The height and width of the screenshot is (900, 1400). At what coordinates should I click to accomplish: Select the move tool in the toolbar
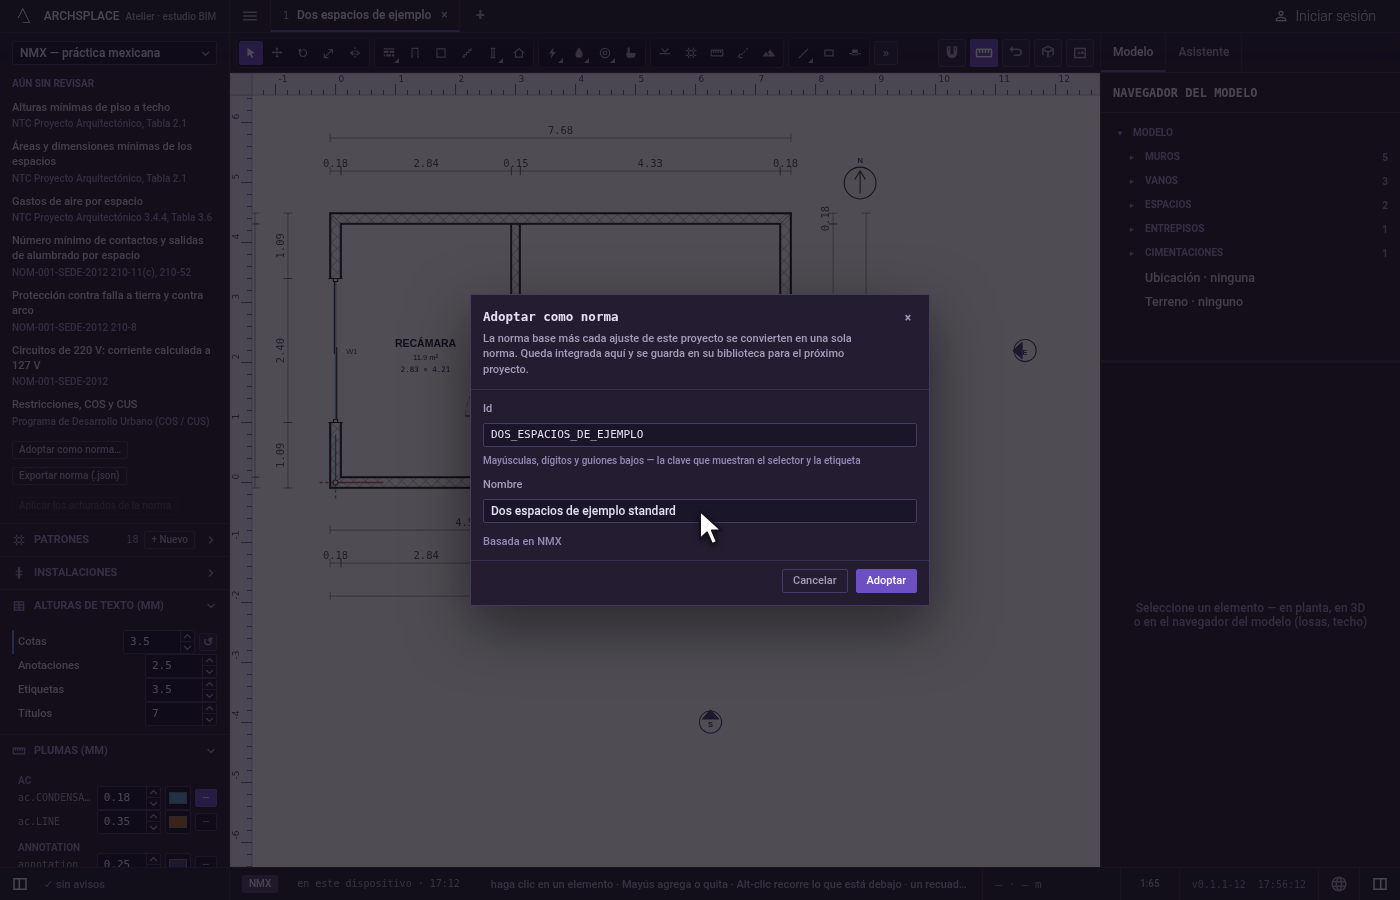(x=277, y=53)
